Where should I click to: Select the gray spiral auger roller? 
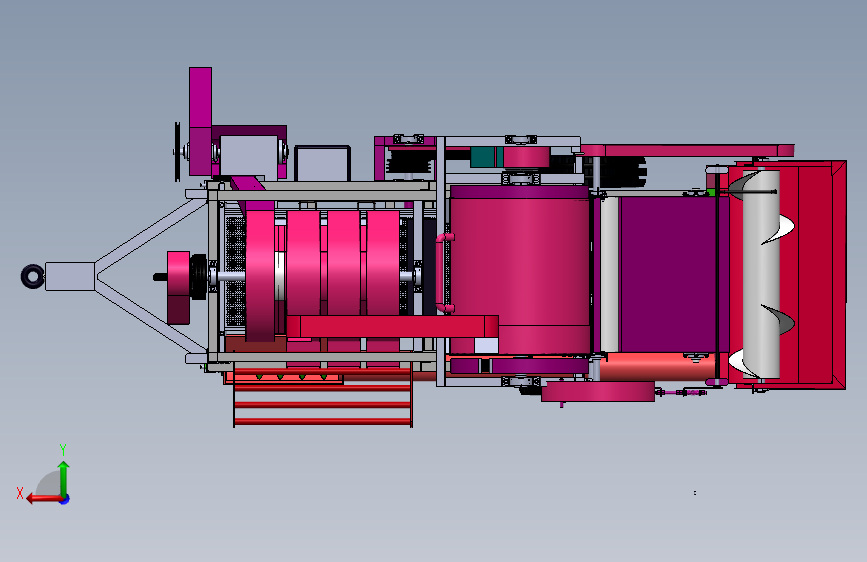(762, 275)
